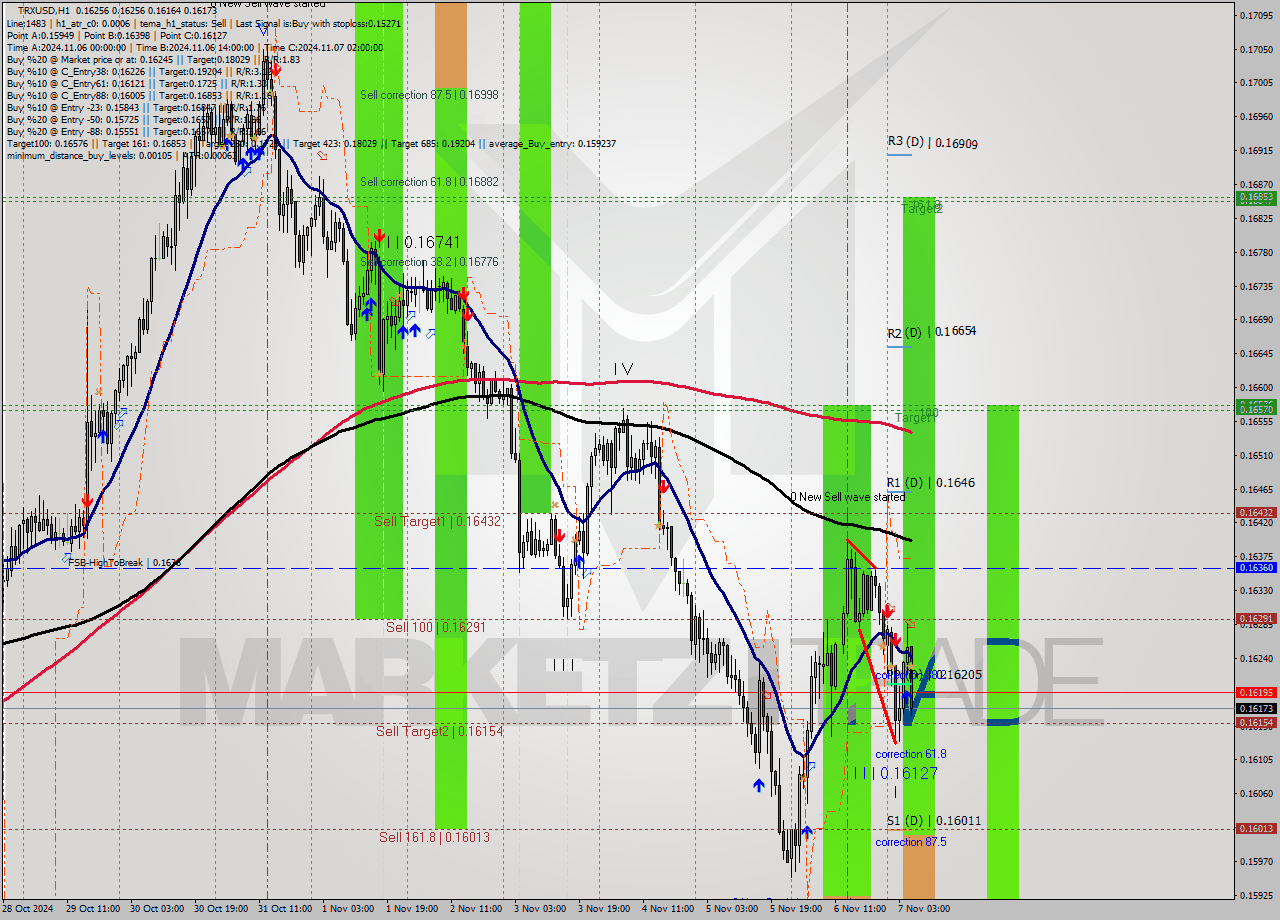Click the 0.17005 price axis label
Viewport: 1280px width, 920px height.
point(1256,83)
